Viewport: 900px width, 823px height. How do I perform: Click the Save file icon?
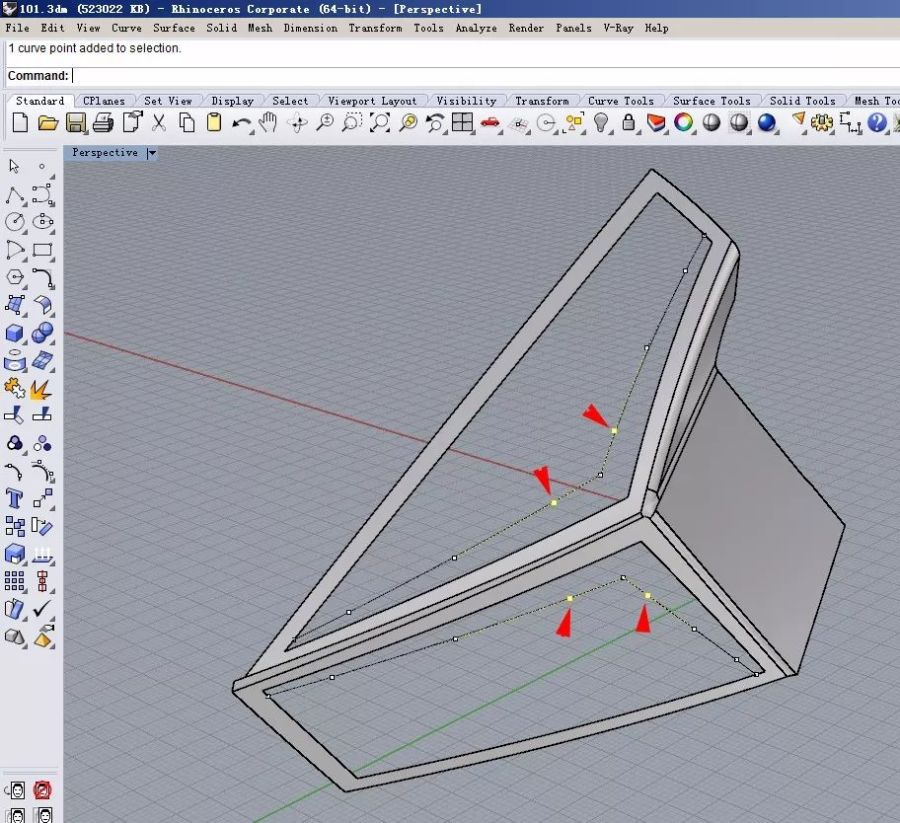[75, 123]
